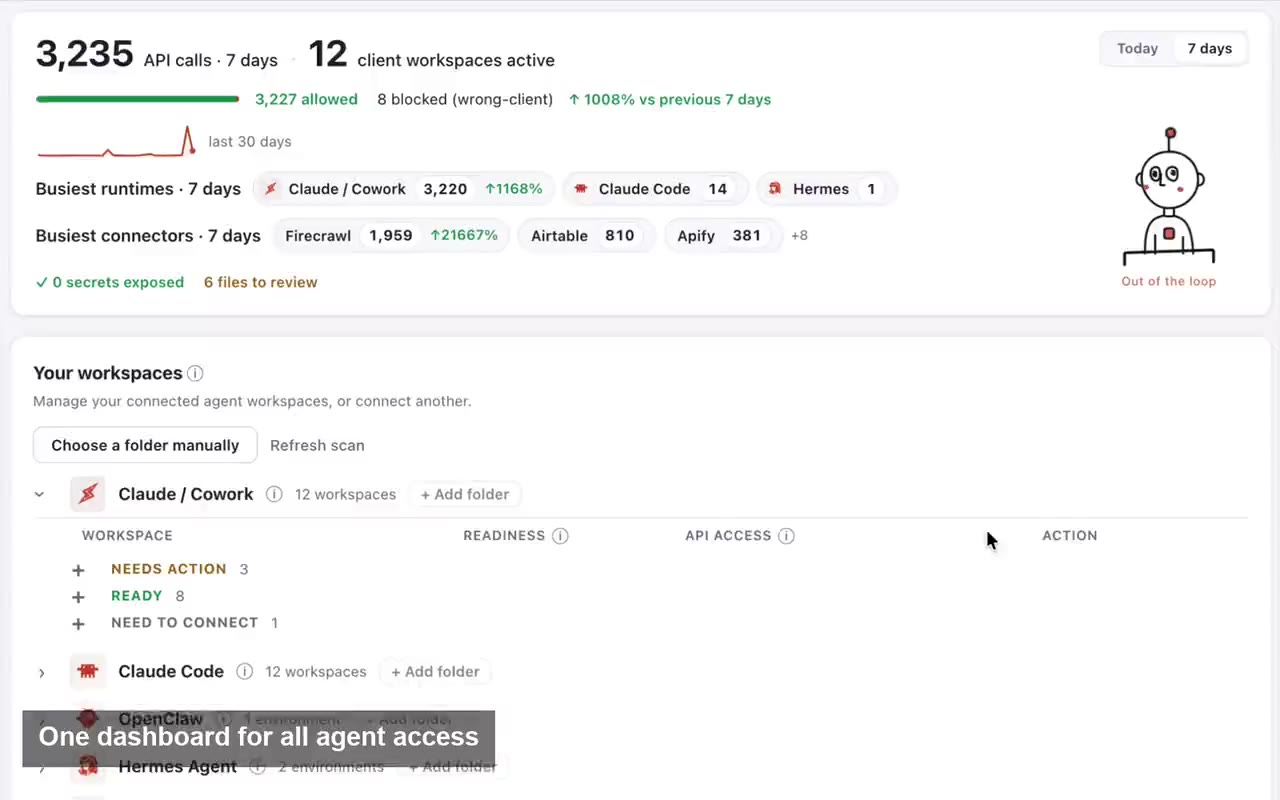Click the Claude / Cowork section logo icon

click(88, 494)
